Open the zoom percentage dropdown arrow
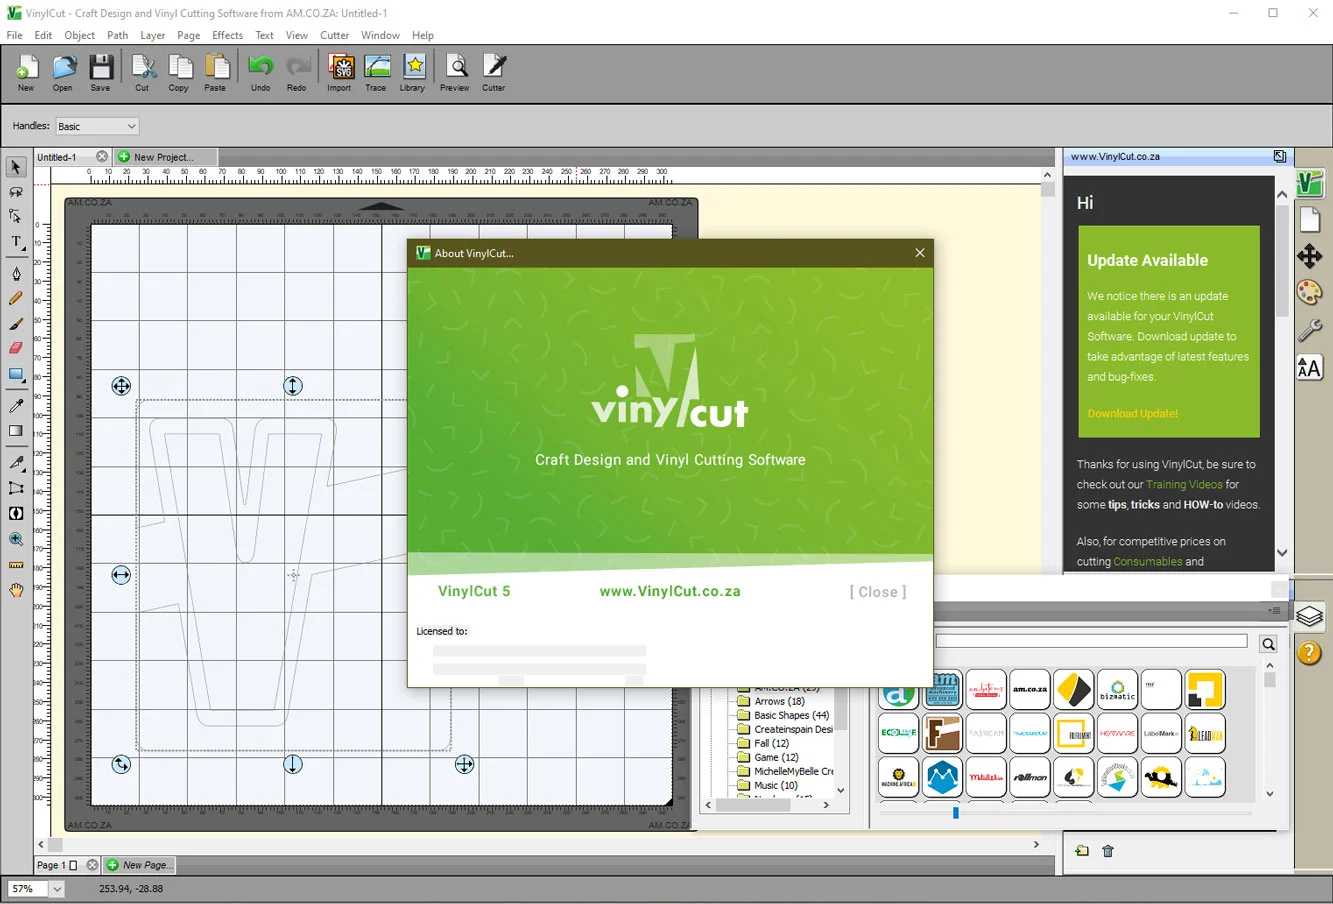Viewport: 1333px width, 904px height. coord(57,889)
